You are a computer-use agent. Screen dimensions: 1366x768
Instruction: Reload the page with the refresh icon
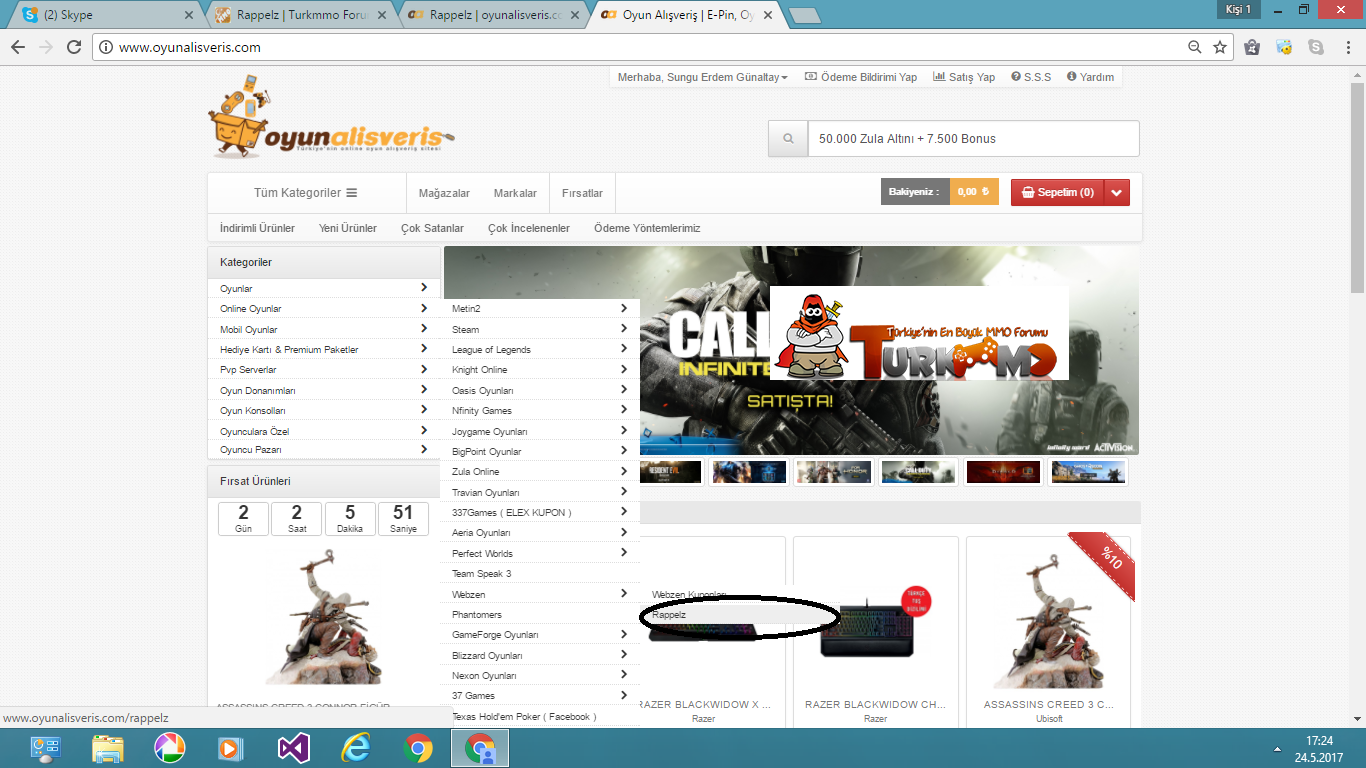coord(73,47)
